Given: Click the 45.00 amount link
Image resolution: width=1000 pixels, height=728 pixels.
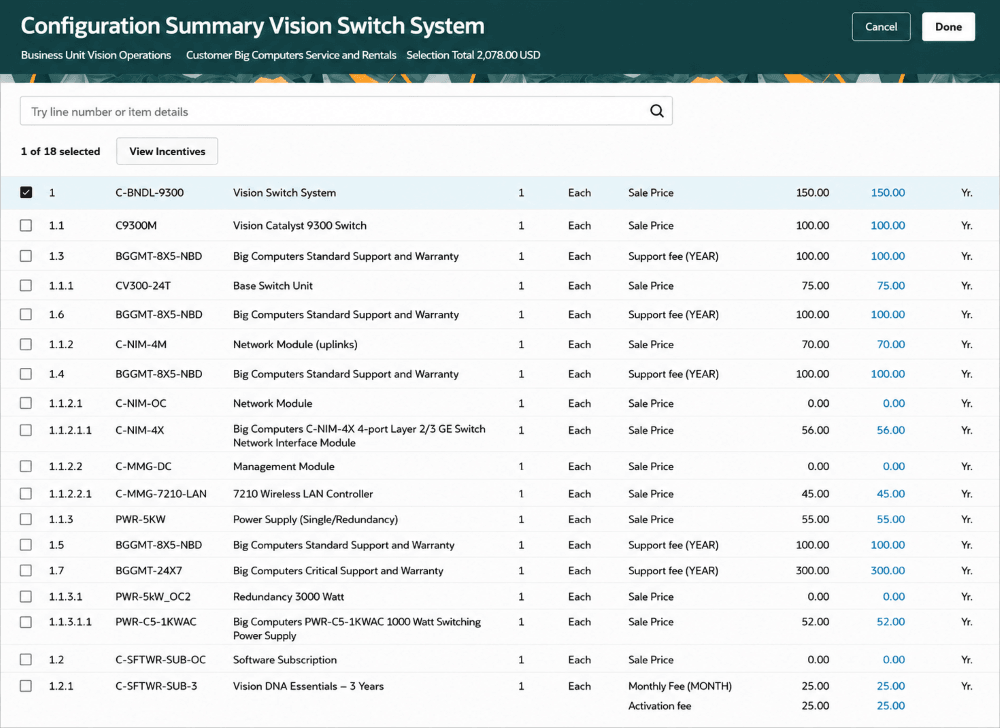Looking at the screenshot, I should [x=891, y=493].
